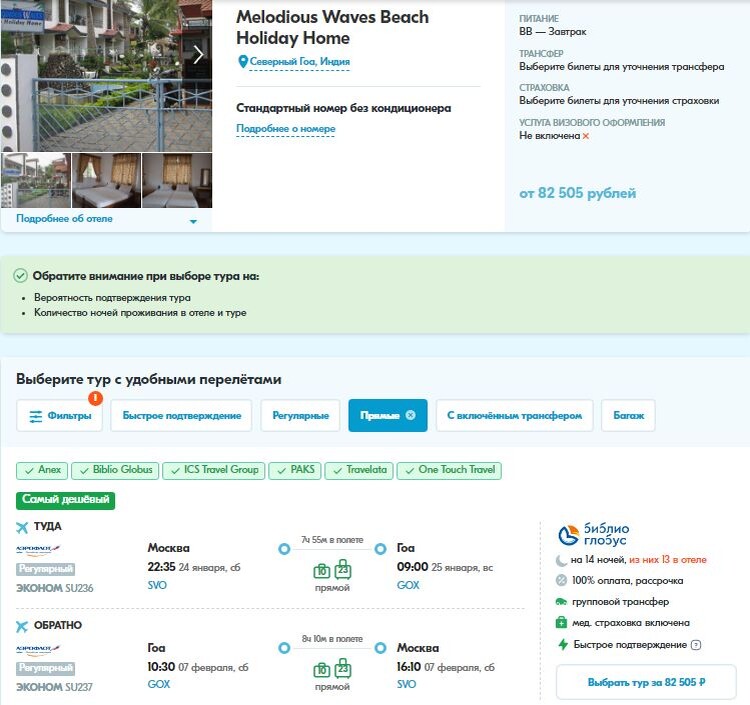Open second bedroom thumbnail photo

pos(177,181)
